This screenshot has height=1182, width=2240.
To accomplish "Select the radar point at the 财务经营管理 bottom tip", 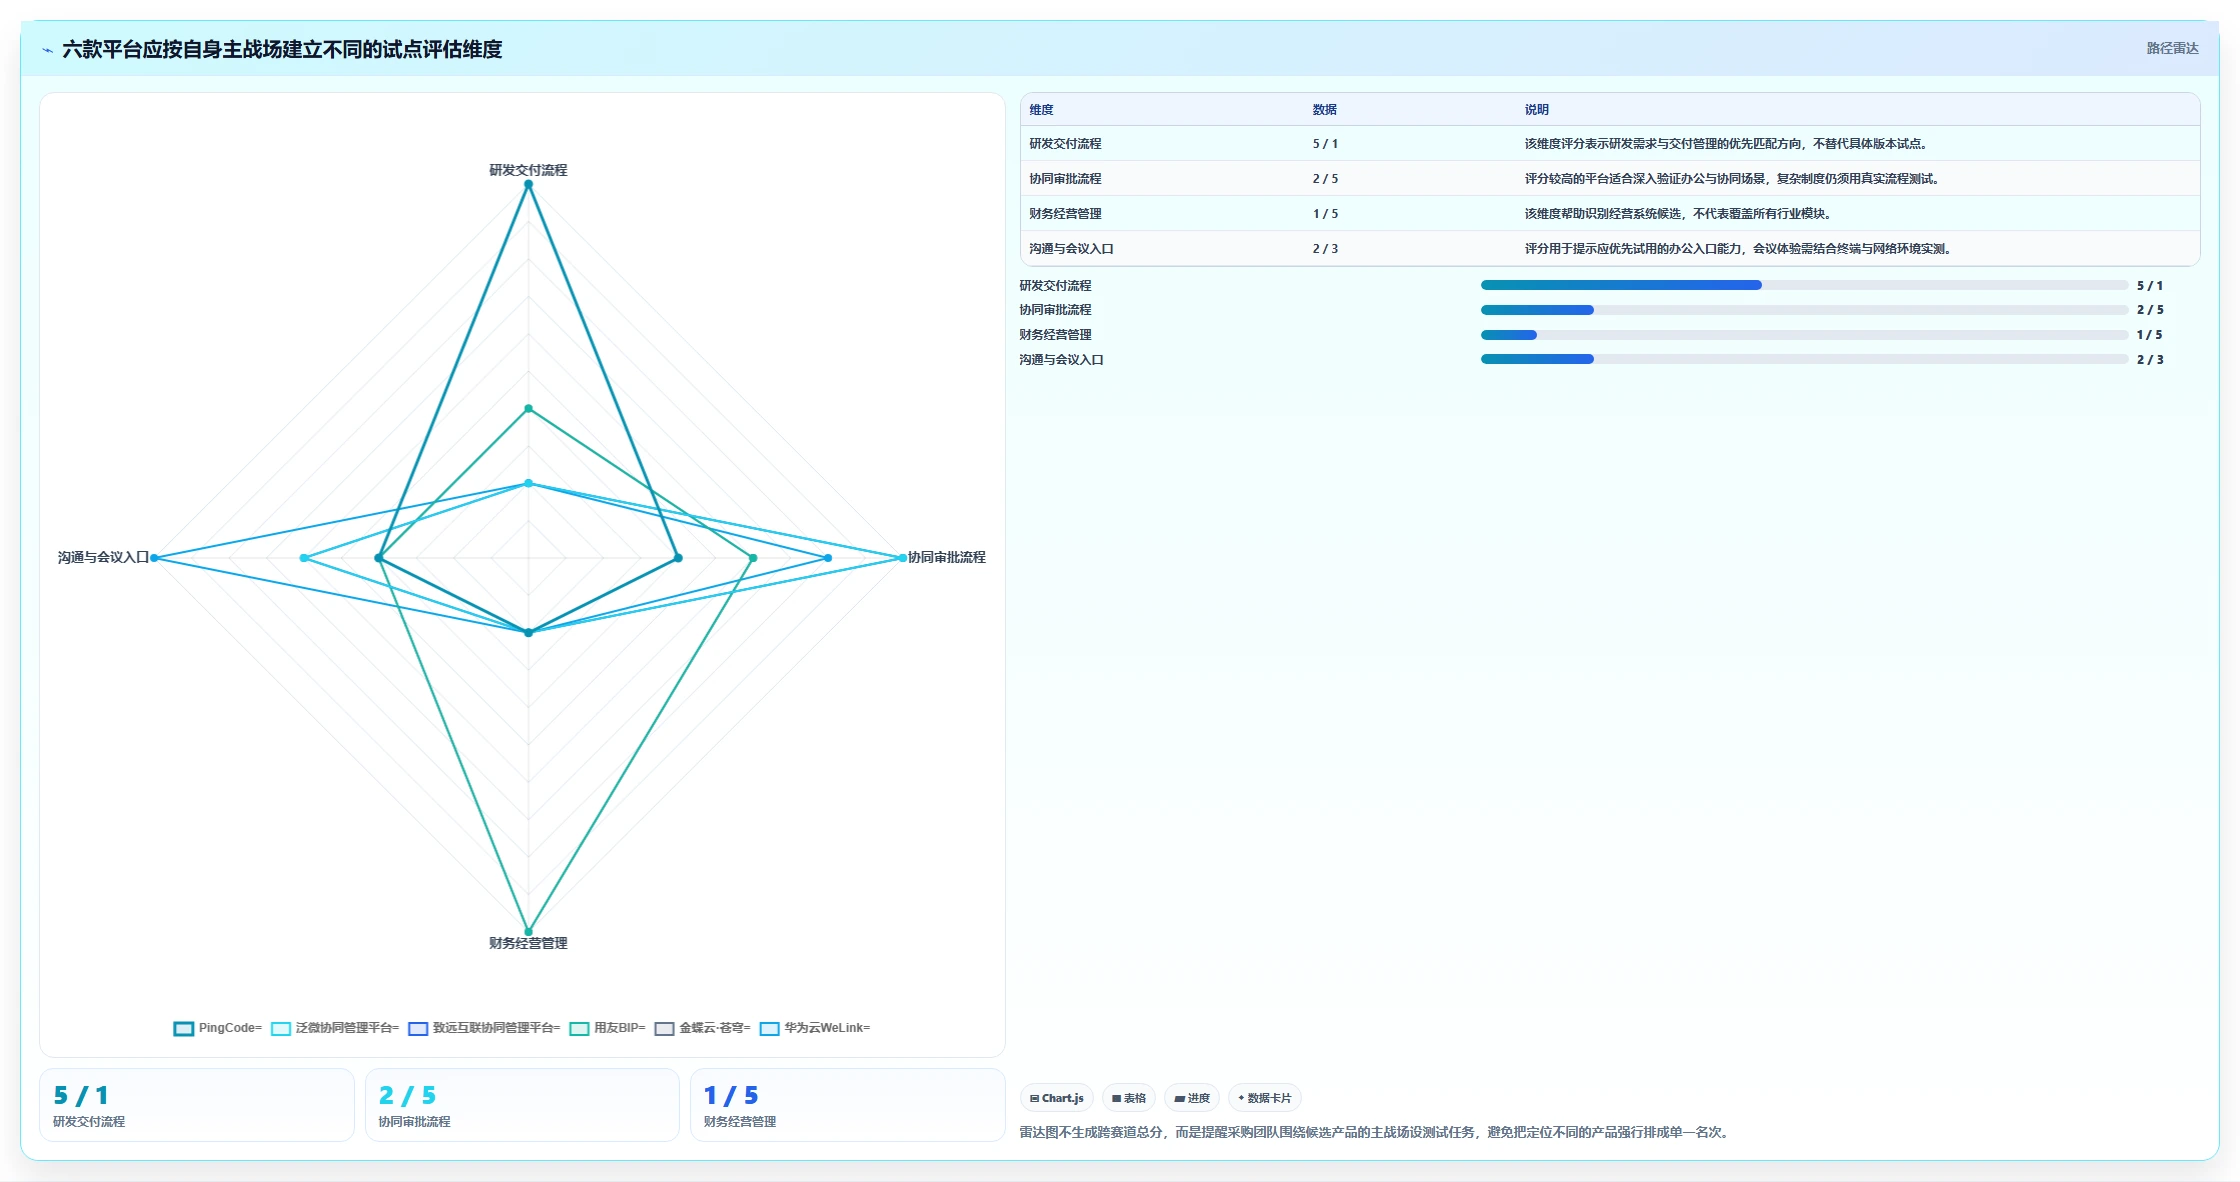I will pyautogui.click(x=529, y=932).
